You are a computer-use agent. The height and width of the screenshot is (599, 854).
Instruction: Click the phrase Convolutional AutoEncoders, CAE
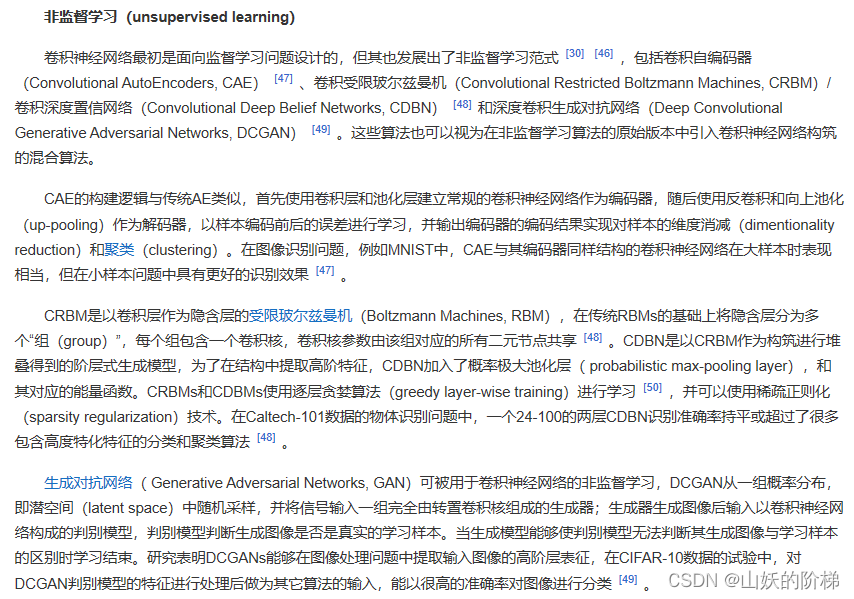coord(143,83)
